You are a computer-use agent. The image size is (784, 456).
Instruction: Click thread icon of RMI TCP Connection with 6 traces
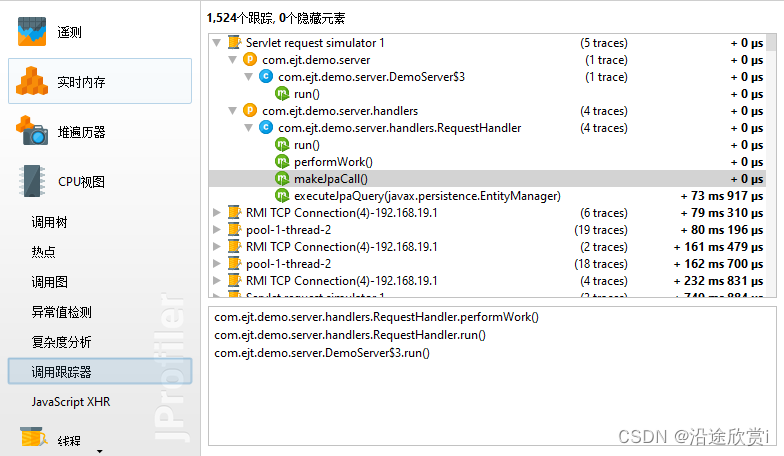point(234,212)
